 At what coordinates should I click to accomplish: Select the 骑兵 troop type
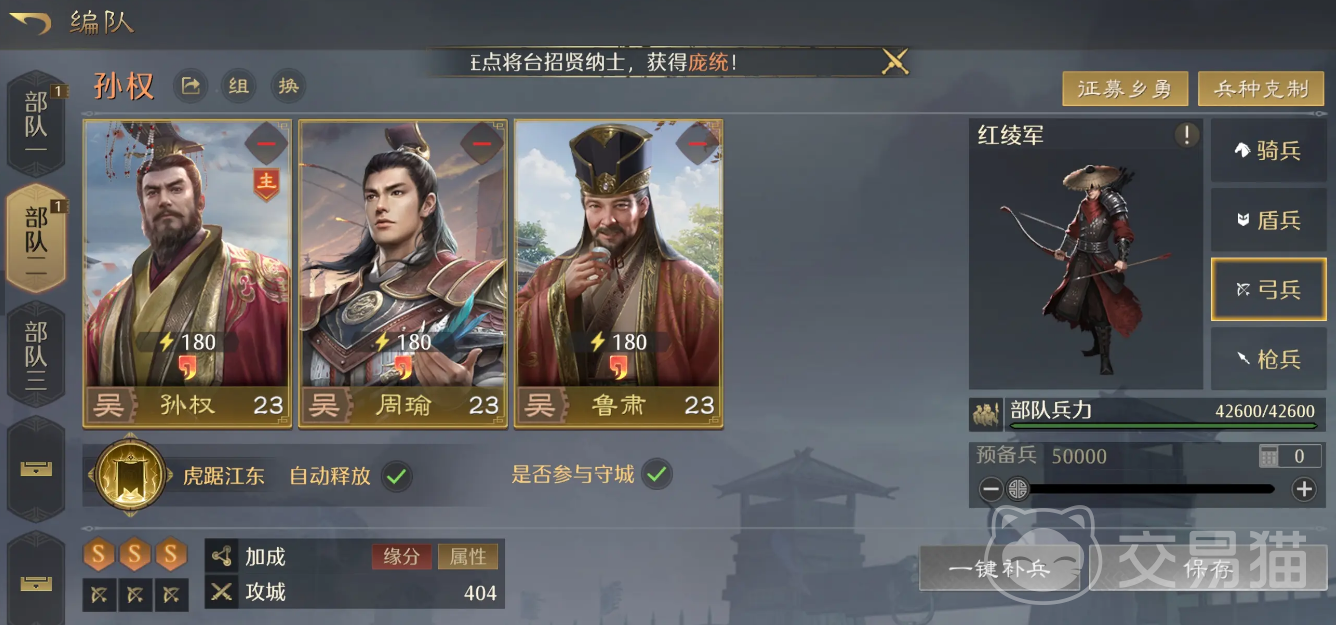1269,151
